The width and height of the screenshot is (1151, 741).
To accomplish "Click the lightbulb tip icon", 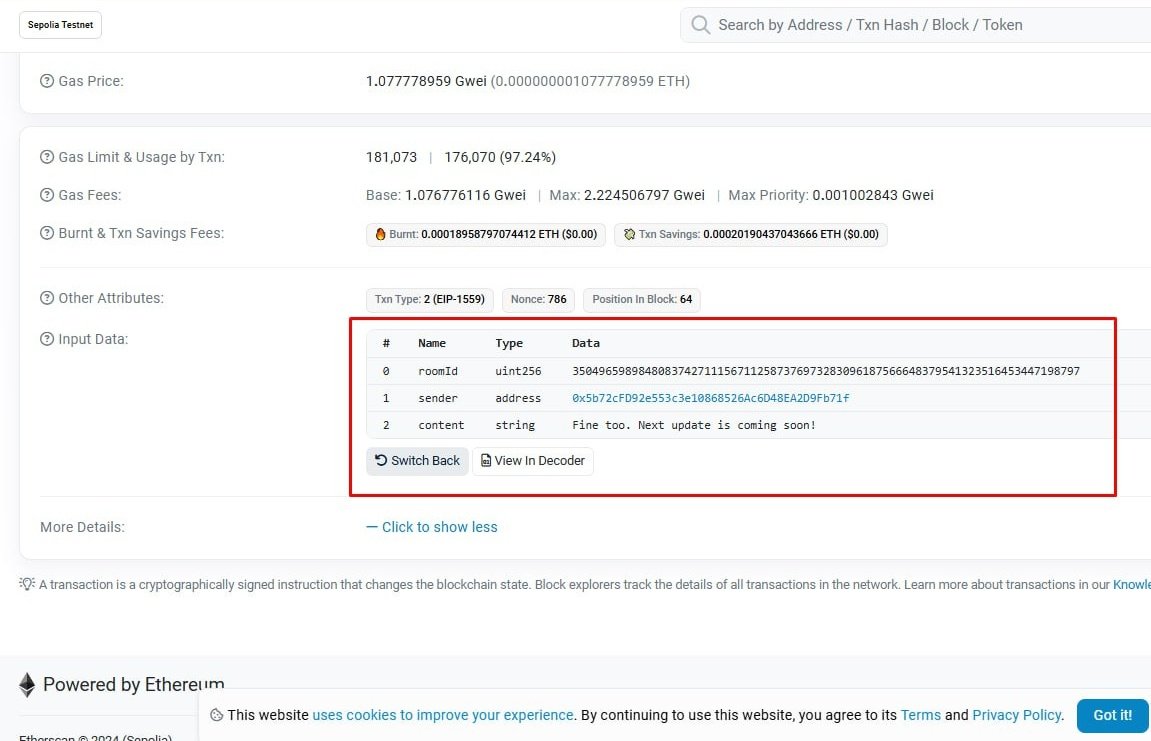I will tap(27, 585).
